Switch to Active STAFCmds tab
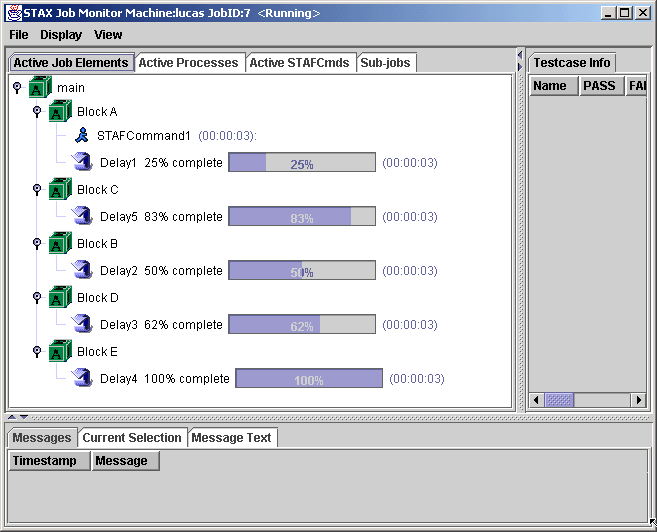 [x=299, y=62]
